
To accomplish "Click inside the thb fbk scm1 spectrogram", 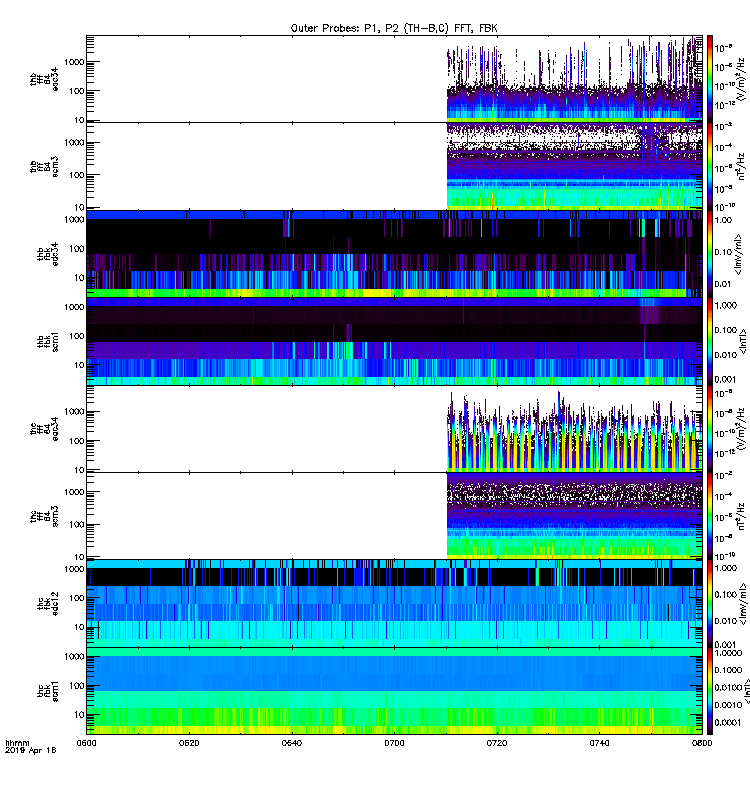I will coord(394,341).
